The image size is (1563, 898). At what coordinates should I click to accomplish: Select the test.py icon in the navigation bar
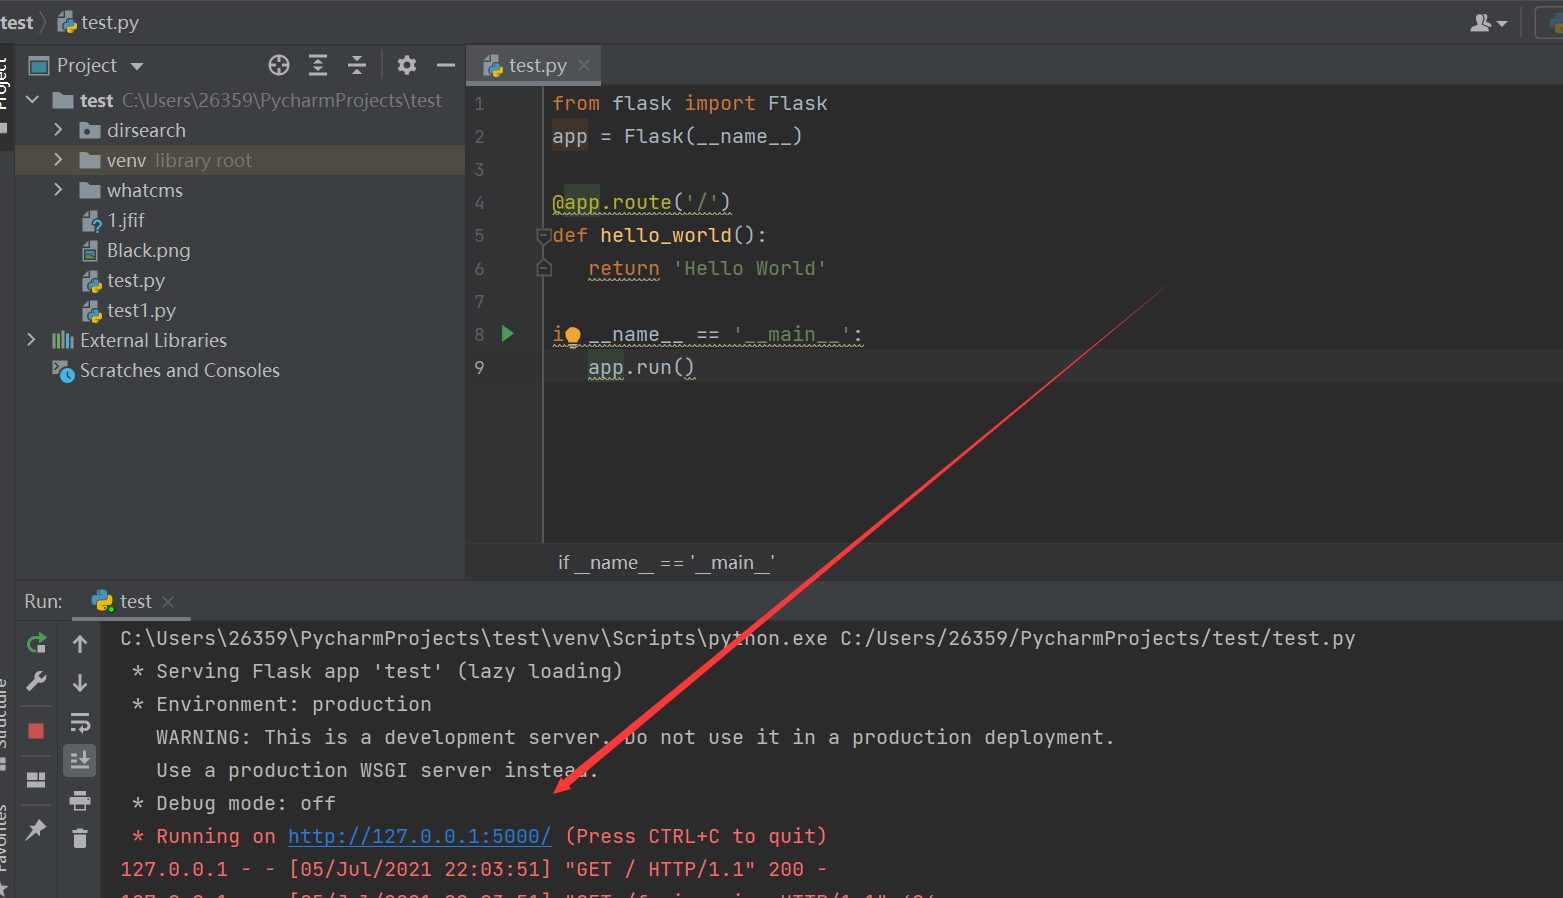pos(67,22)
